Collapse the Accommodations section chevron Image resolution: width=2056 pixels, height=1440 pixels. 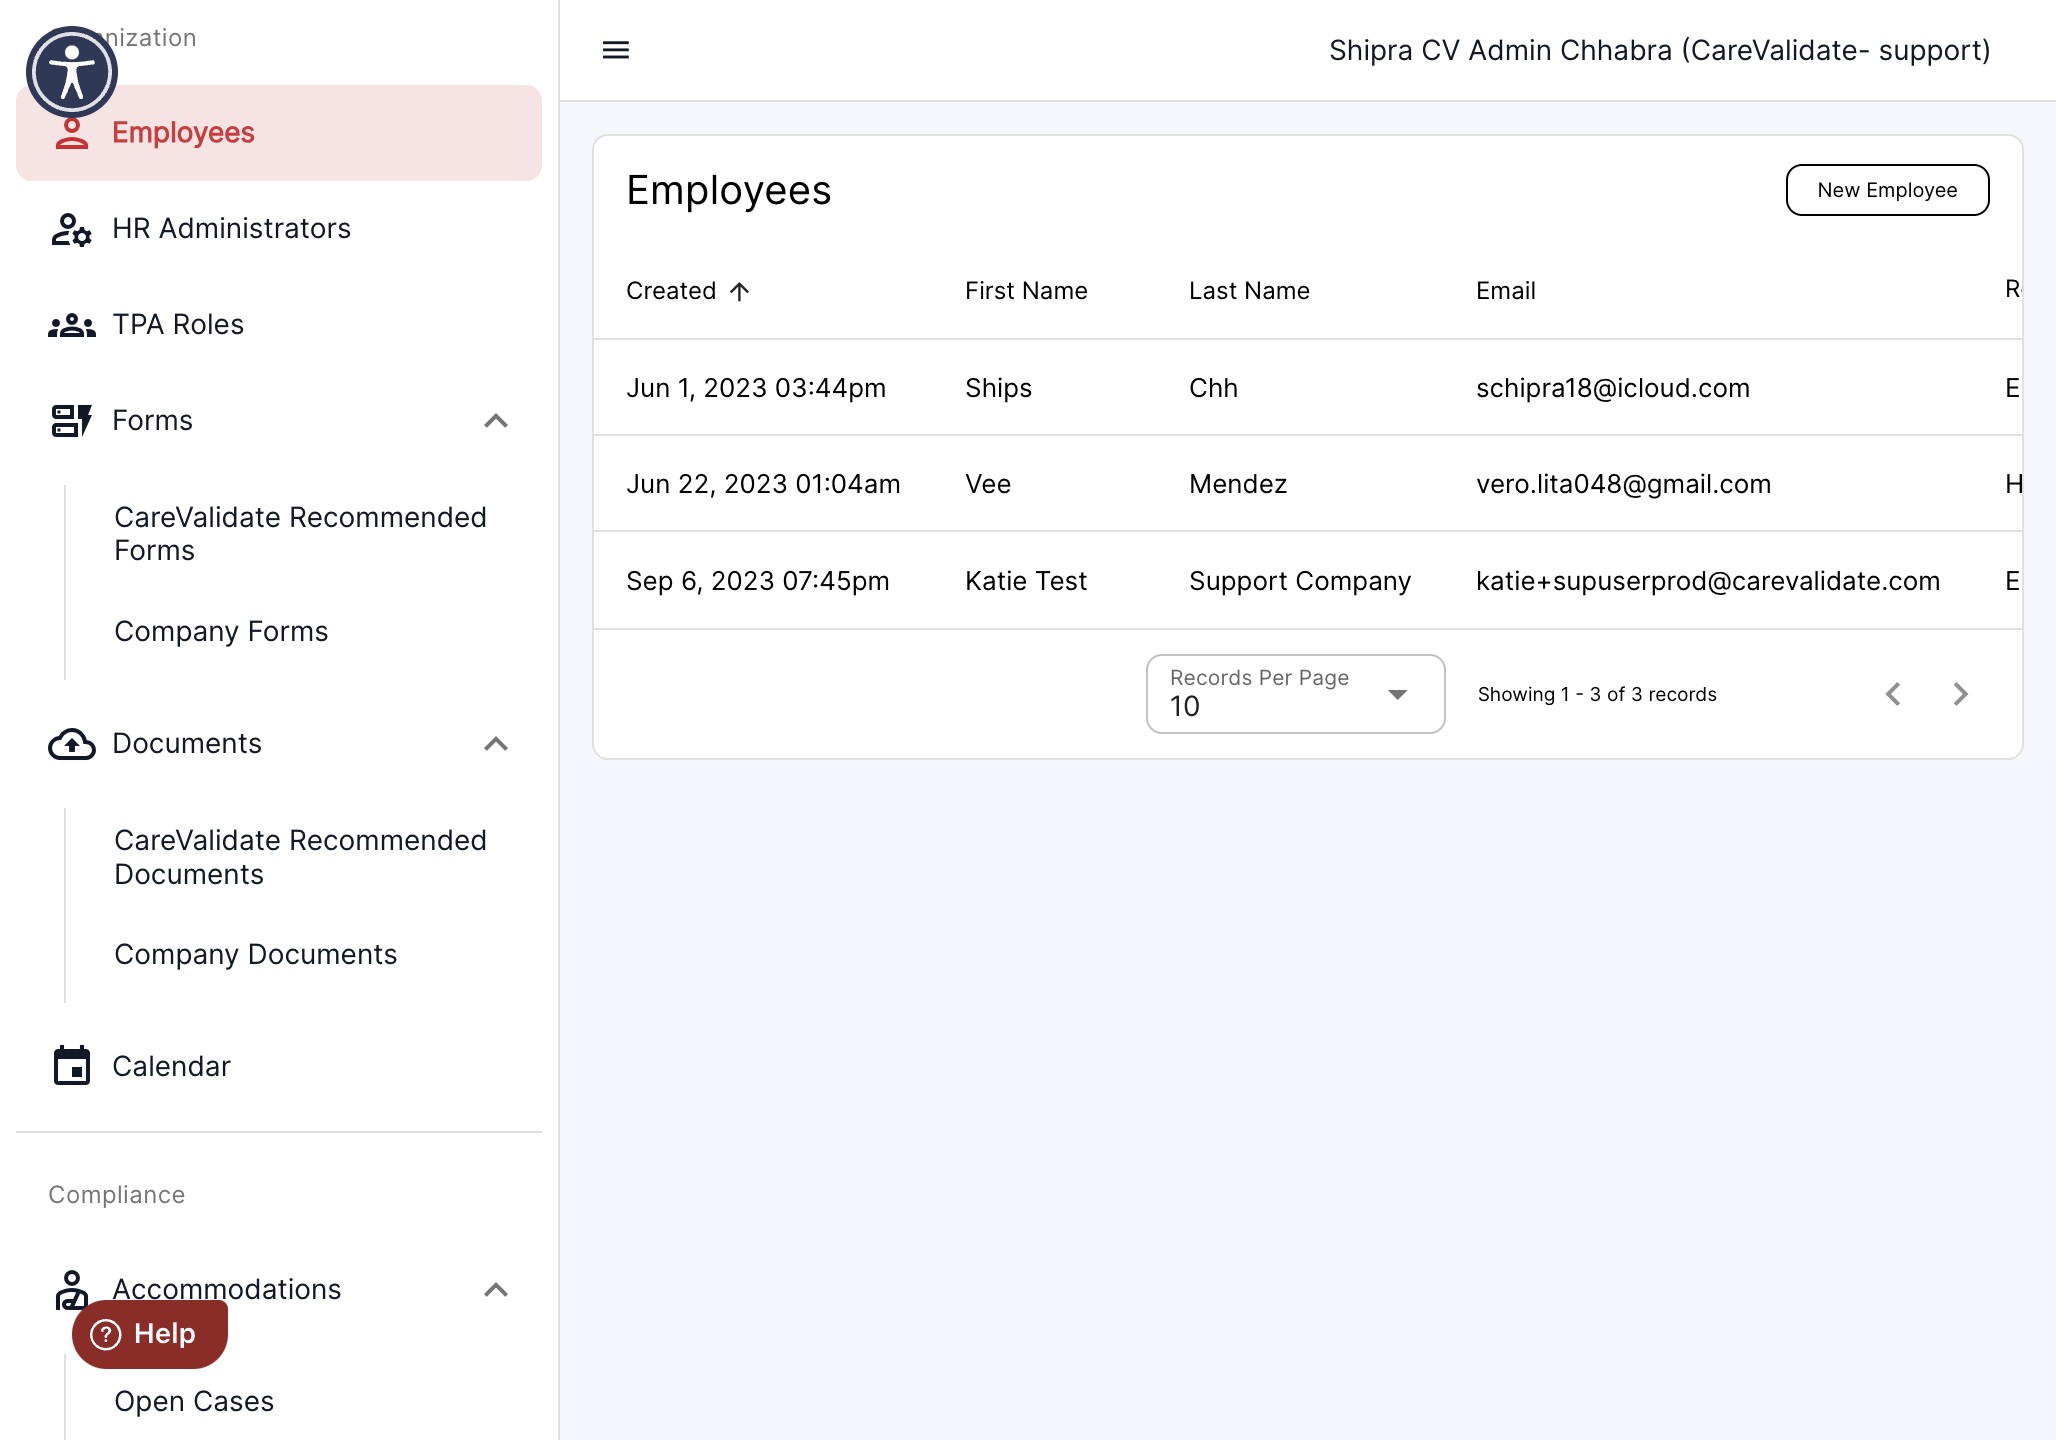496,1290
